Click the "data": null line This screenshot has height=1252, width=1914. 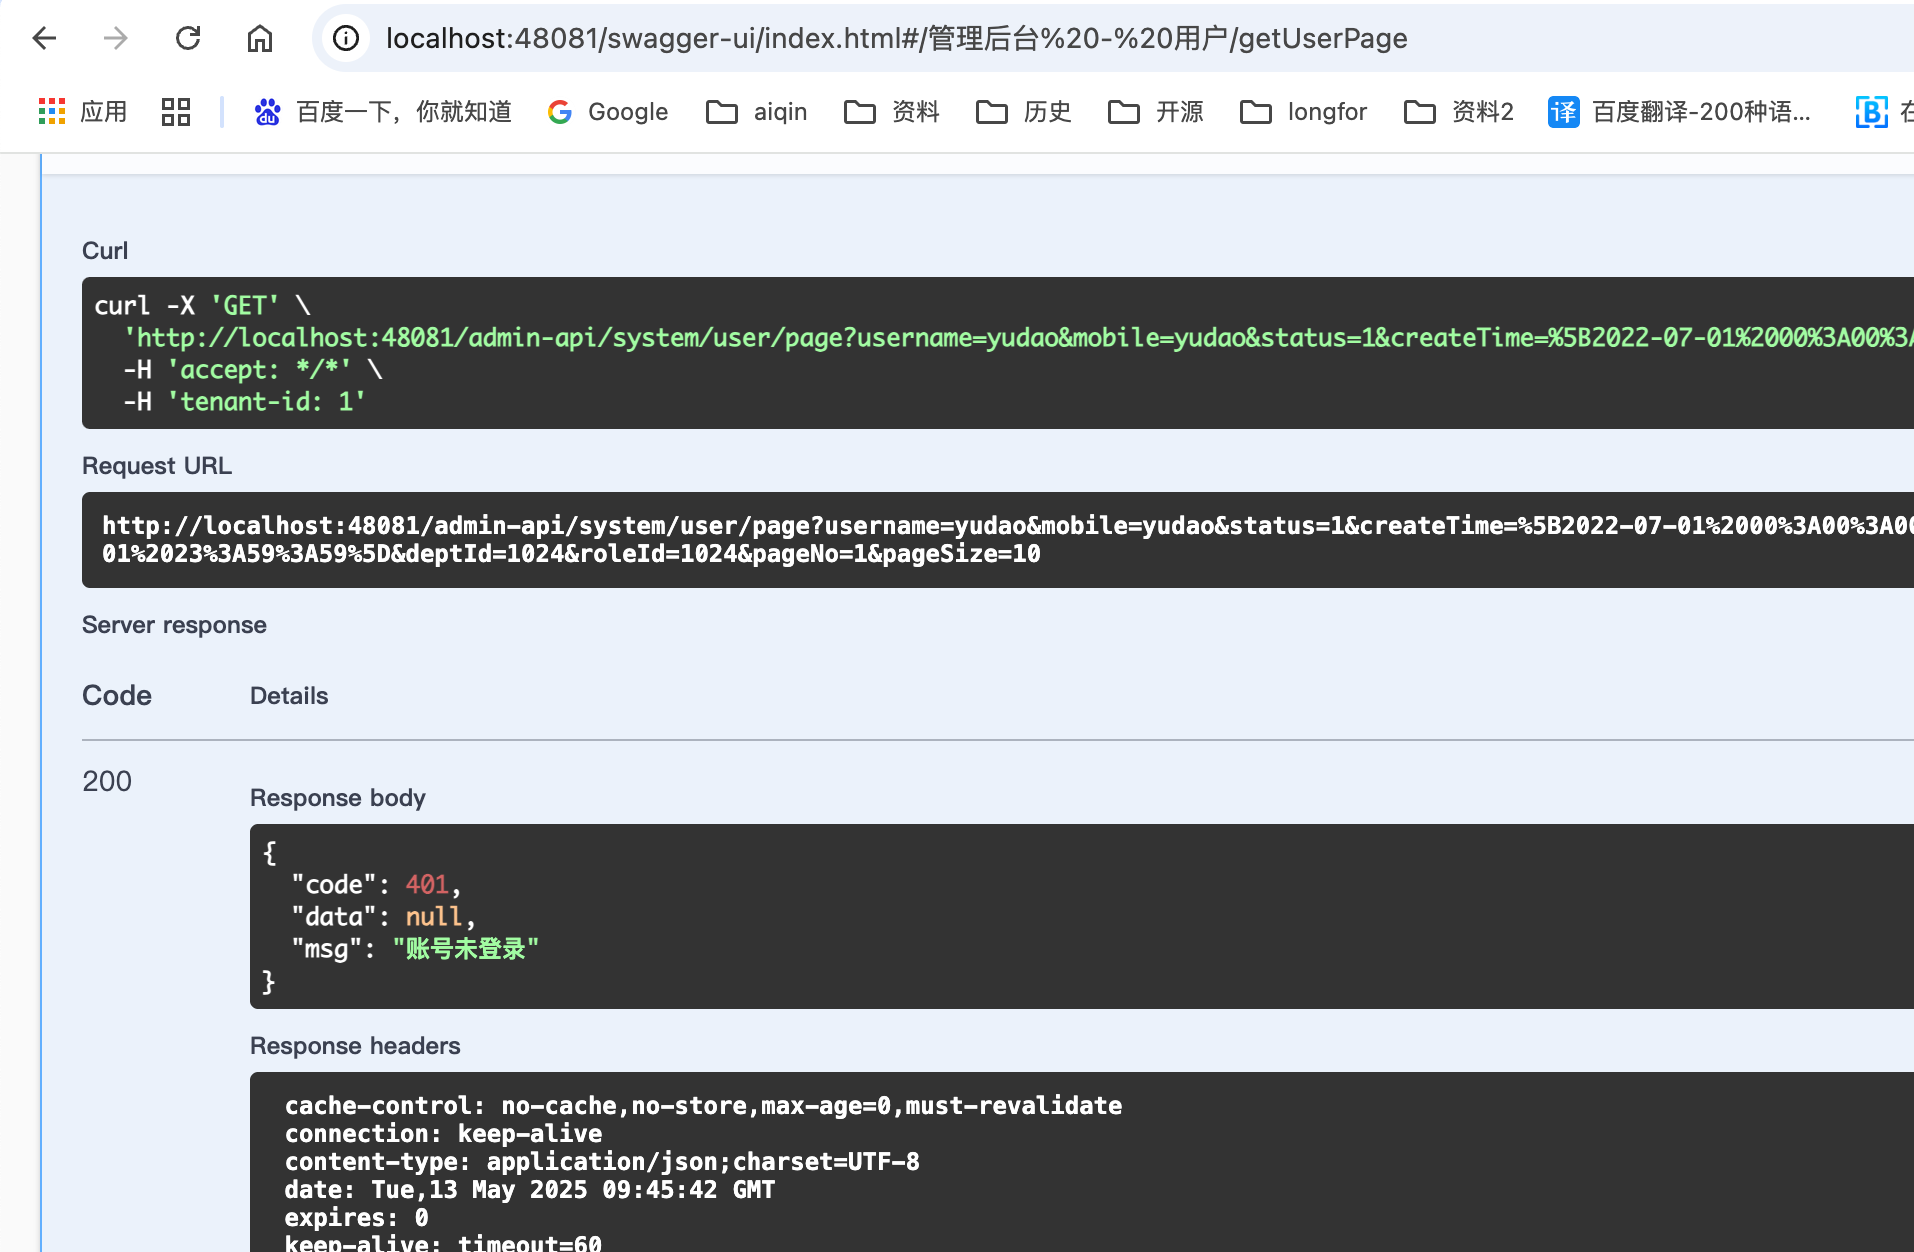(383, 916)
